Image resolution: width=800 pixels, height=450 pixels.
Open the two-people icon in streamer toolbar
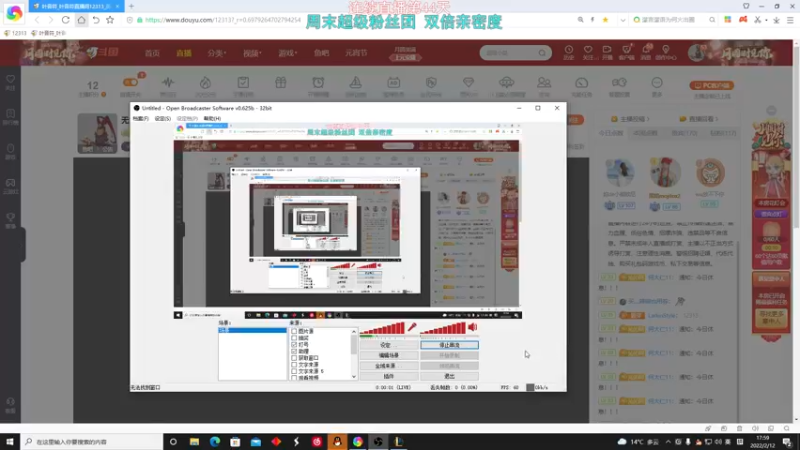(544, 82)
